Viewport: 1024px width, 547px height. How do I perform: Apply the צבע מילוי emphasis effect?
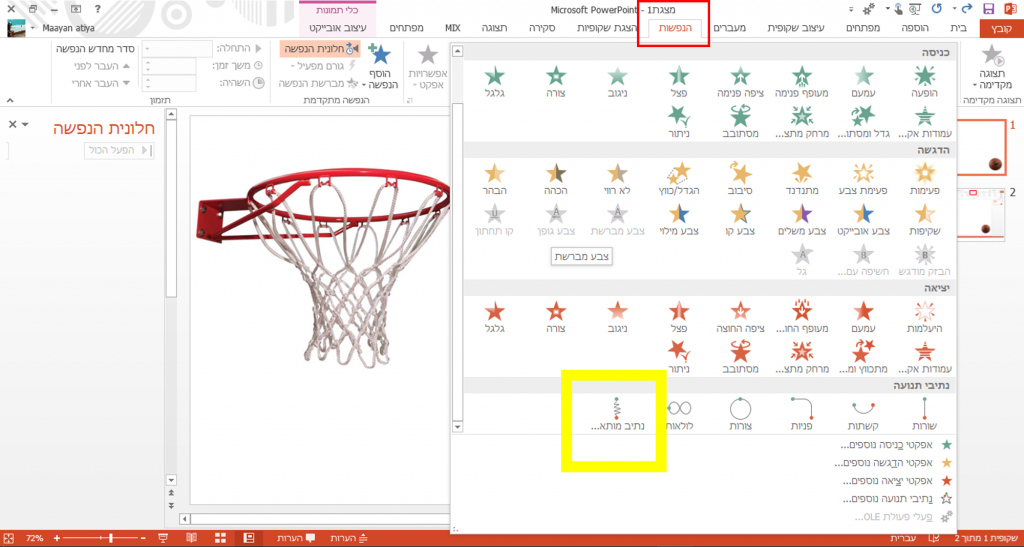pos(679,219)
